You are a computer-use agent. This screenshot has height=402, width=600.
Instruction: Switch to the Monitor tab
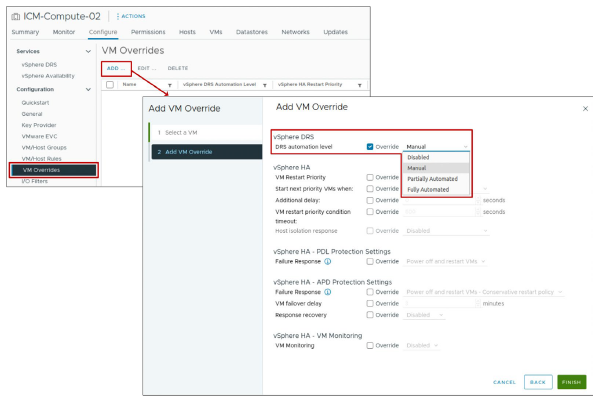point(64,32)
